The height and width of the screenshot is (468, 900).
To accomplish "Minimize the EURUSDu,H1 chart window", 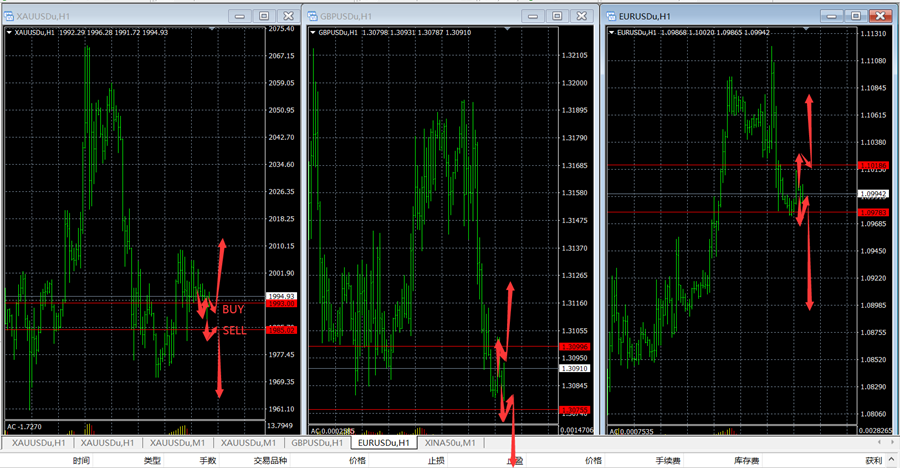I will pyautogui.click(x=832, y=16).
